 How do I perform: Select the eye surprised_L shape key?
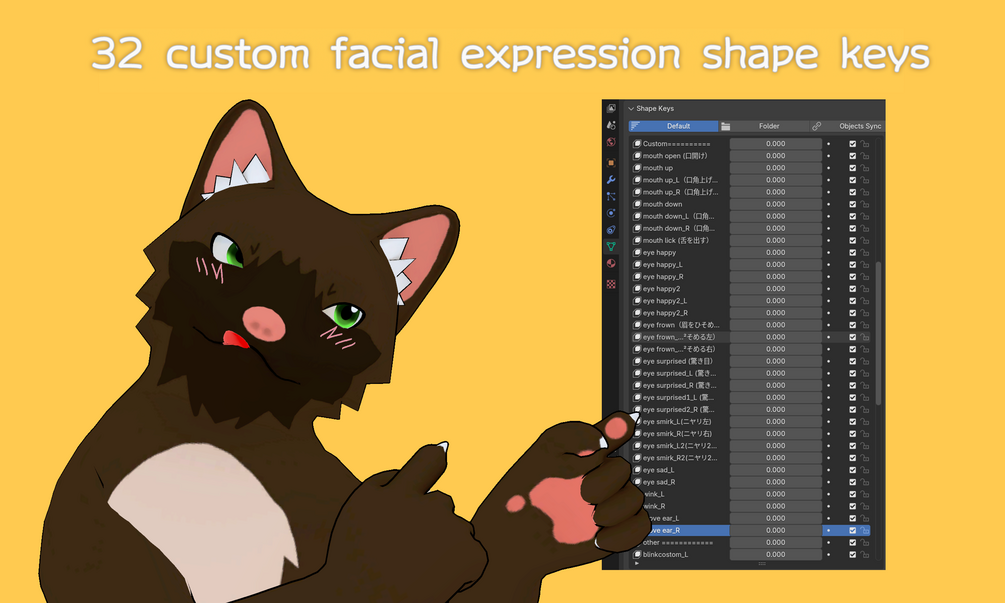[x=679, y=374]
